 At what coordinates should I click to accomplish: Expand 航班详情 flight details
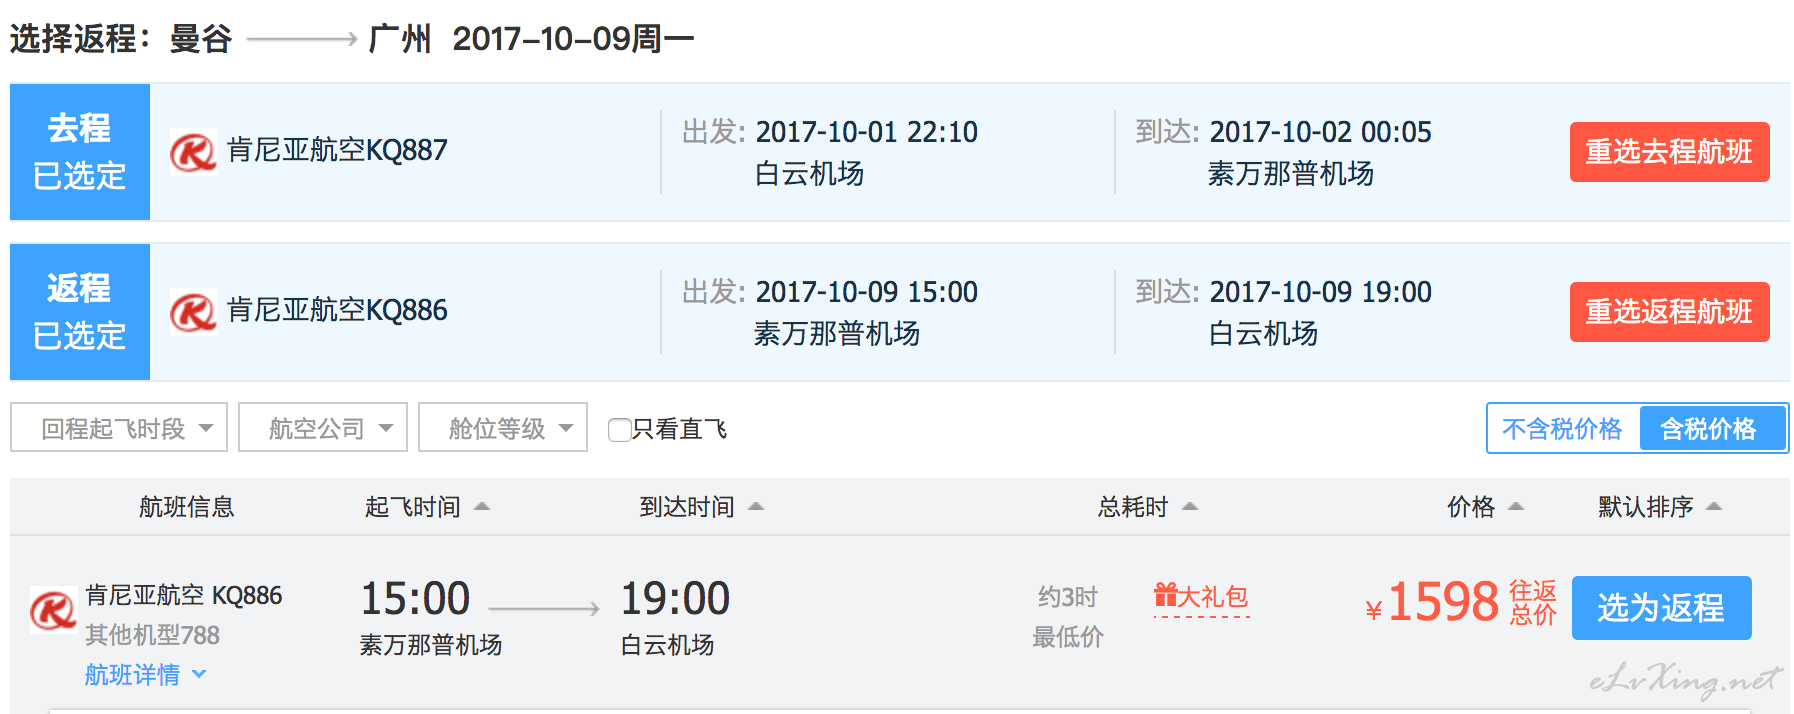[145, 675]
